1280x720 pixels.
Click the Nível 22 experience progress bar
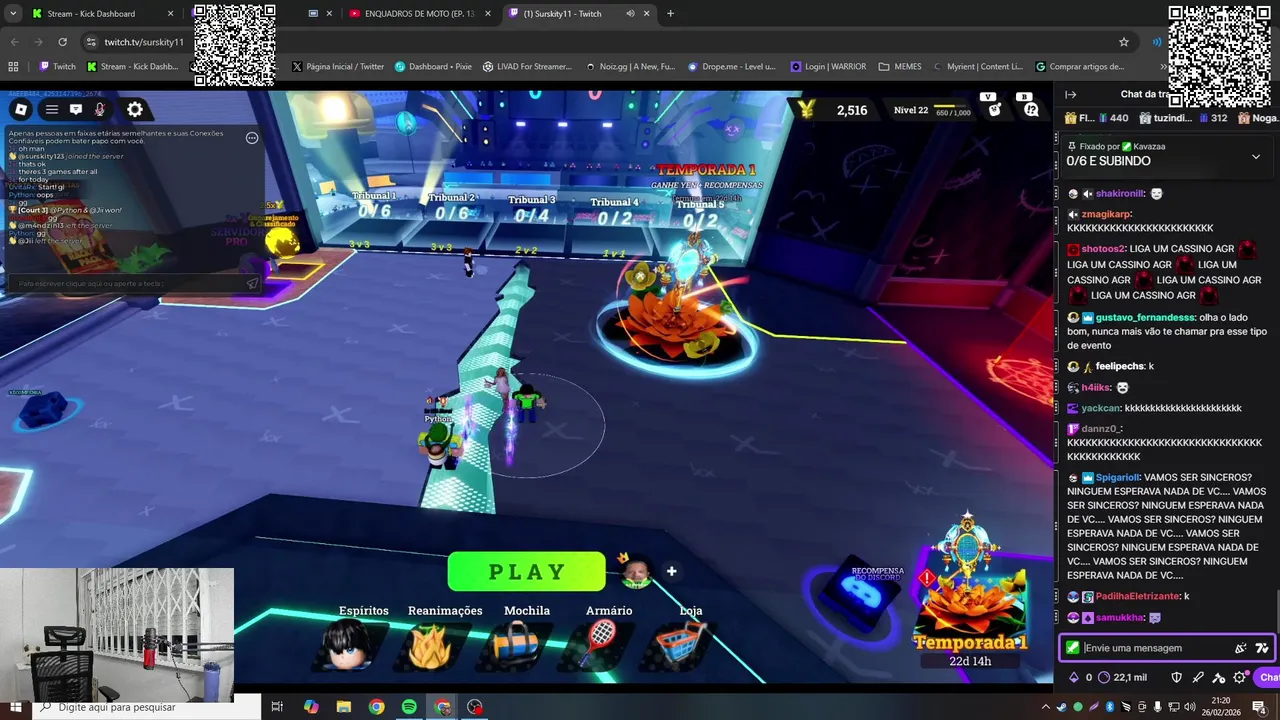pos(952,107)
